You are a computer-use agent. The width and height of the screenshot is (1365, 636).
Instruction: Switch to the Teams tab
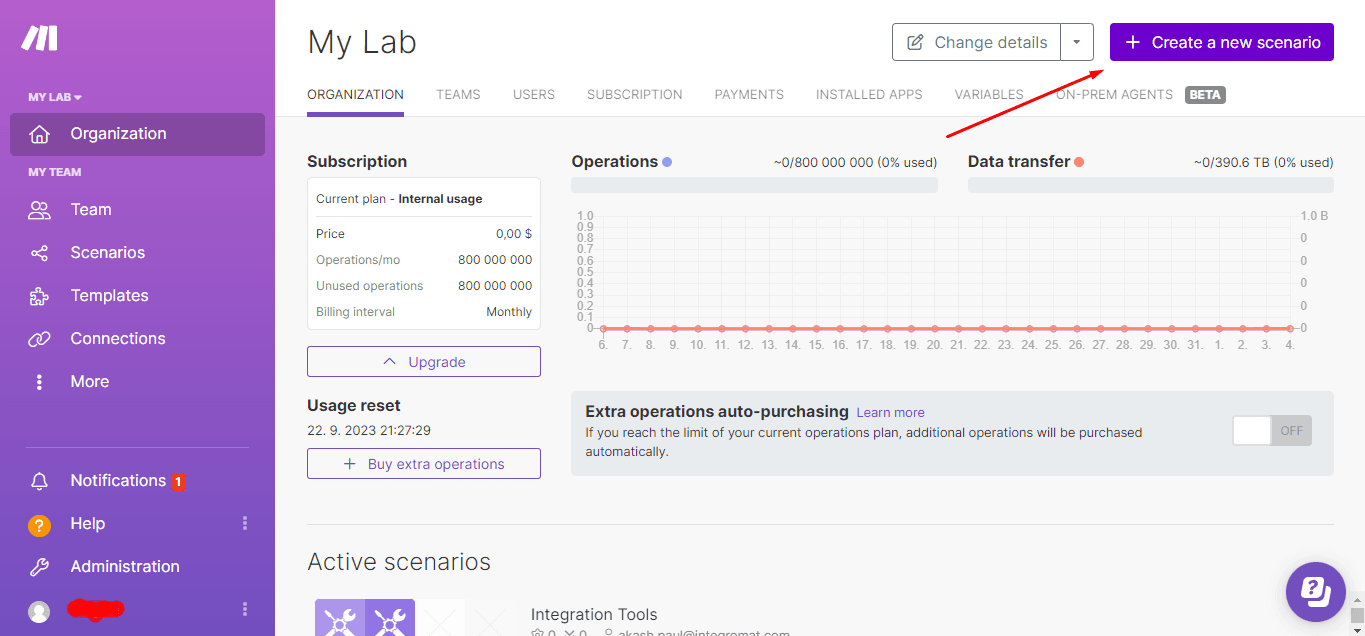pyautogui.click(x=458, y=95)
